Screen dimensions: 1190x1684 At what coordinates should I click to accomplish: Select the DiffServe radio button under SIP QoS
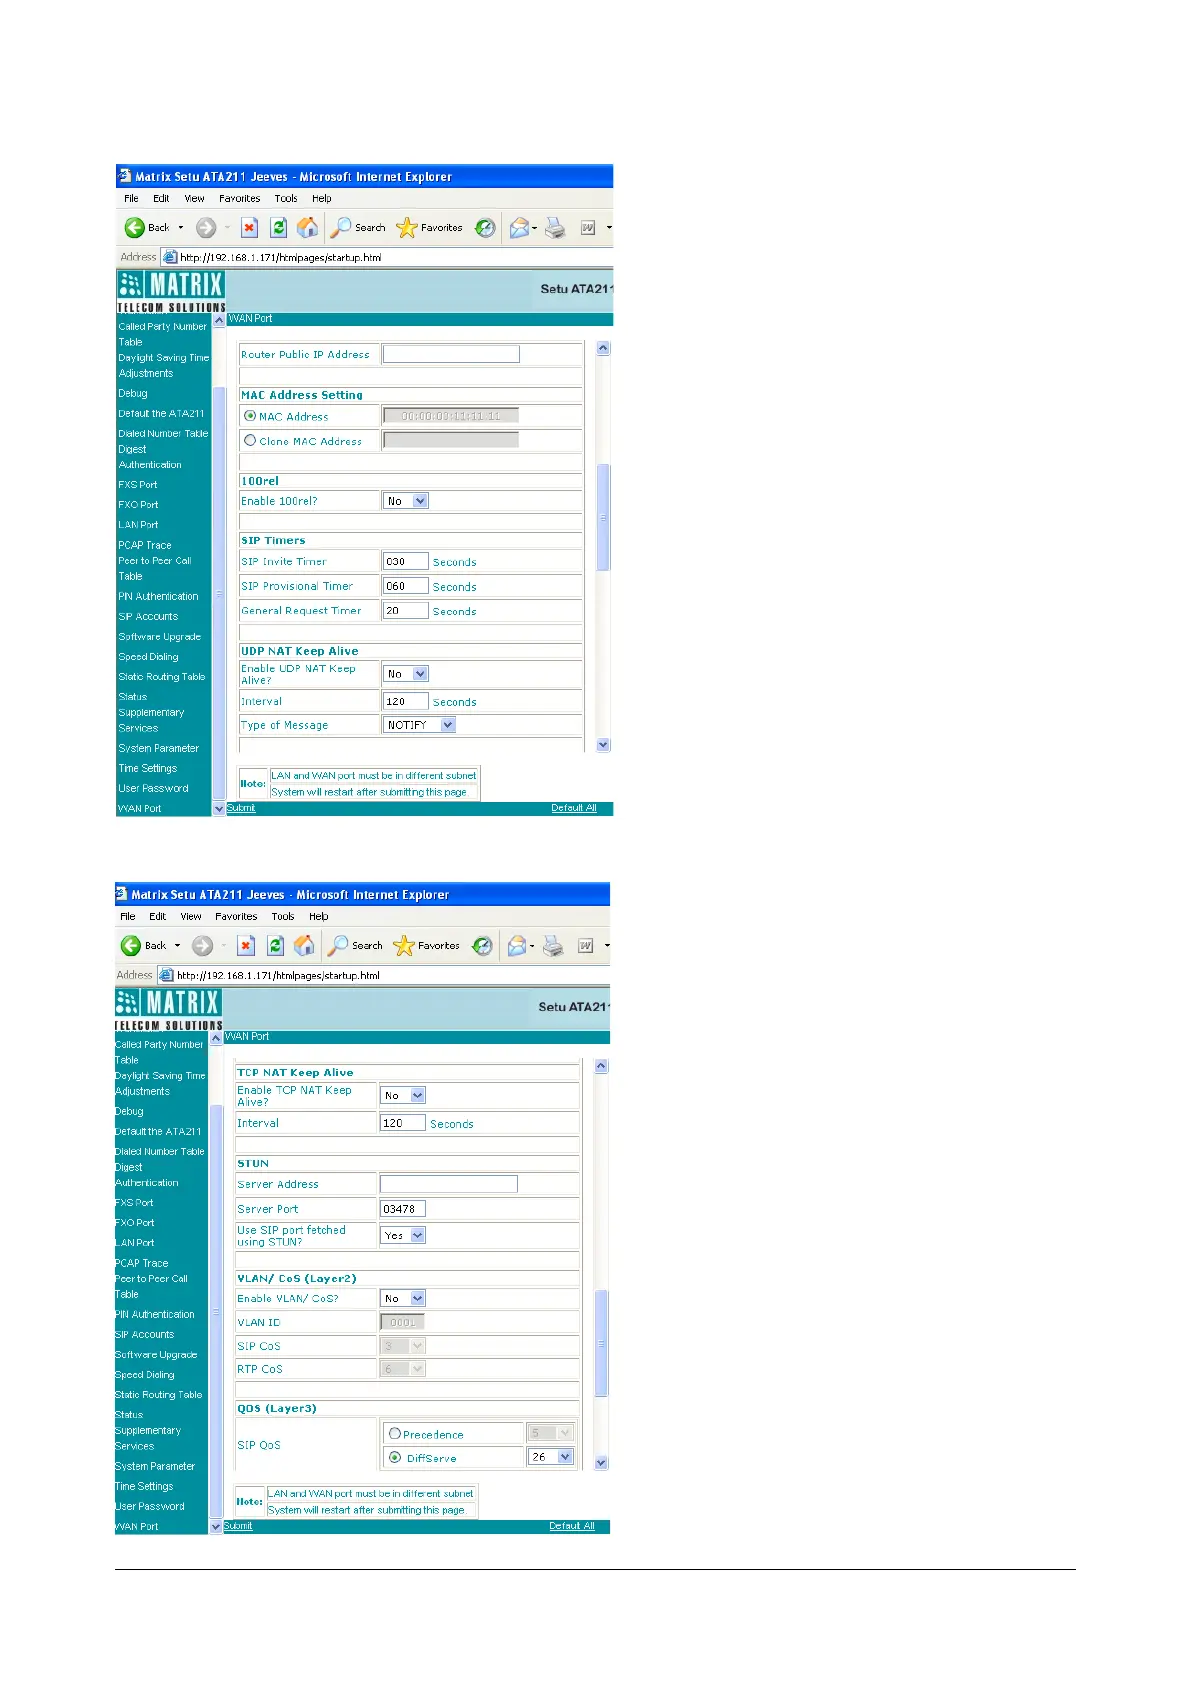pyautogui.click(x=394, y=1457)
